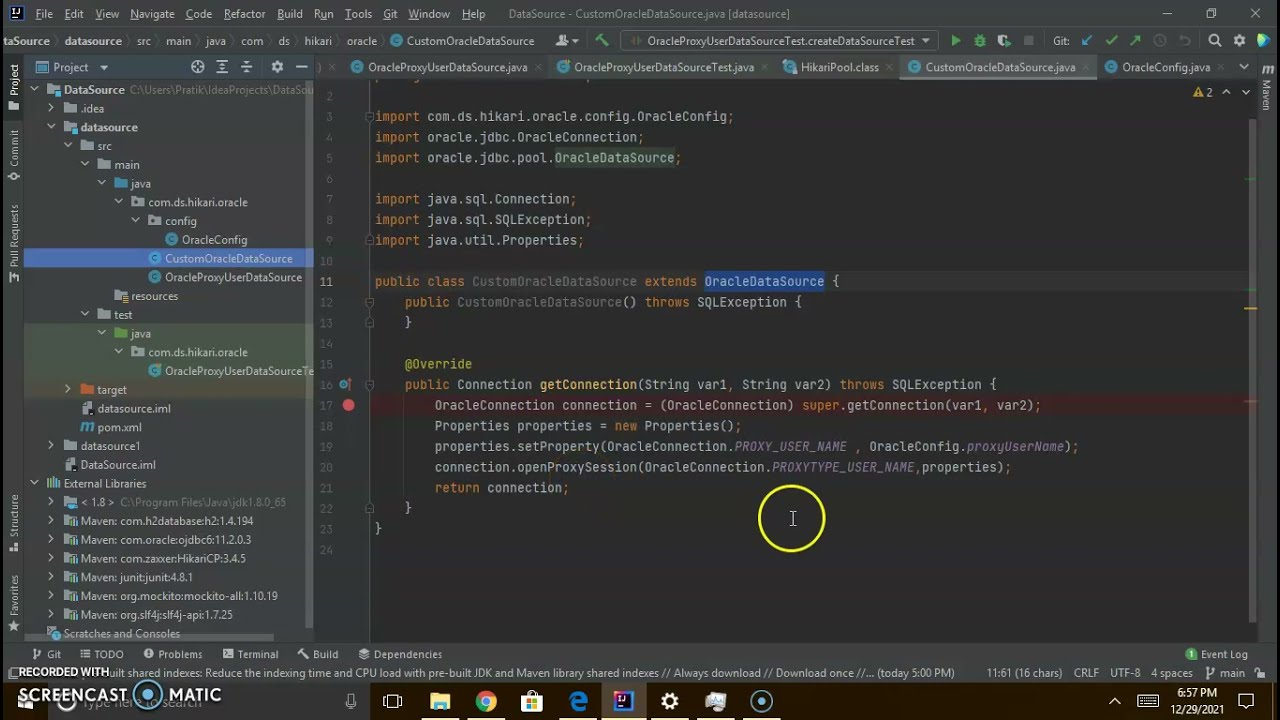The height and width of the screenshot is (720, 1280).
Task: Click UTF-8 encoding in status bar
Action: point(1125,673)
